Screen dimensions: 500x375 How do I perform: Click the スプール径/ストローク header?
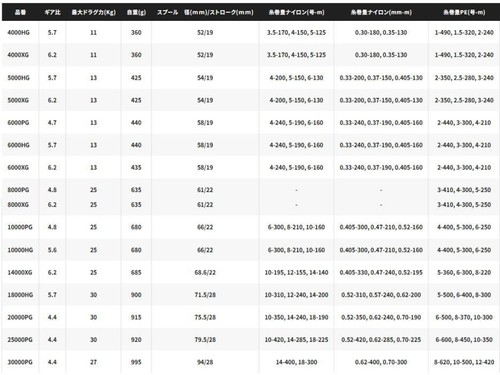pos(205,12)
